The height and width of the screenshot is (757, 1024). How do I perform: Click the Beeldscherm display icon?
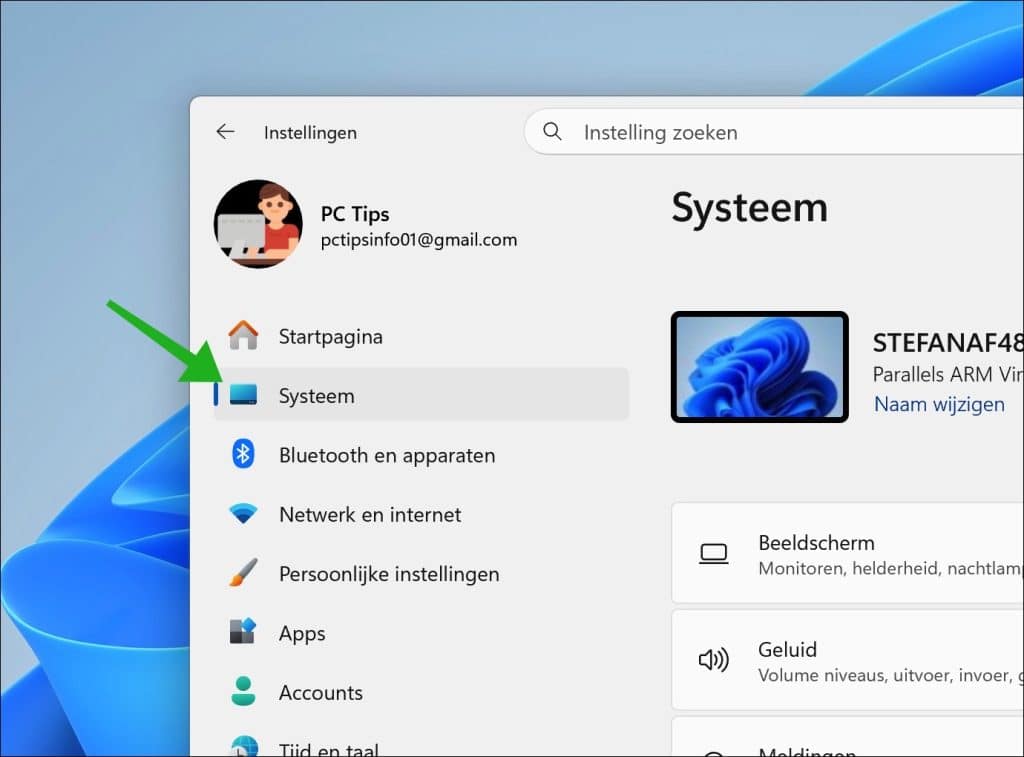click(x=713, y=552)
